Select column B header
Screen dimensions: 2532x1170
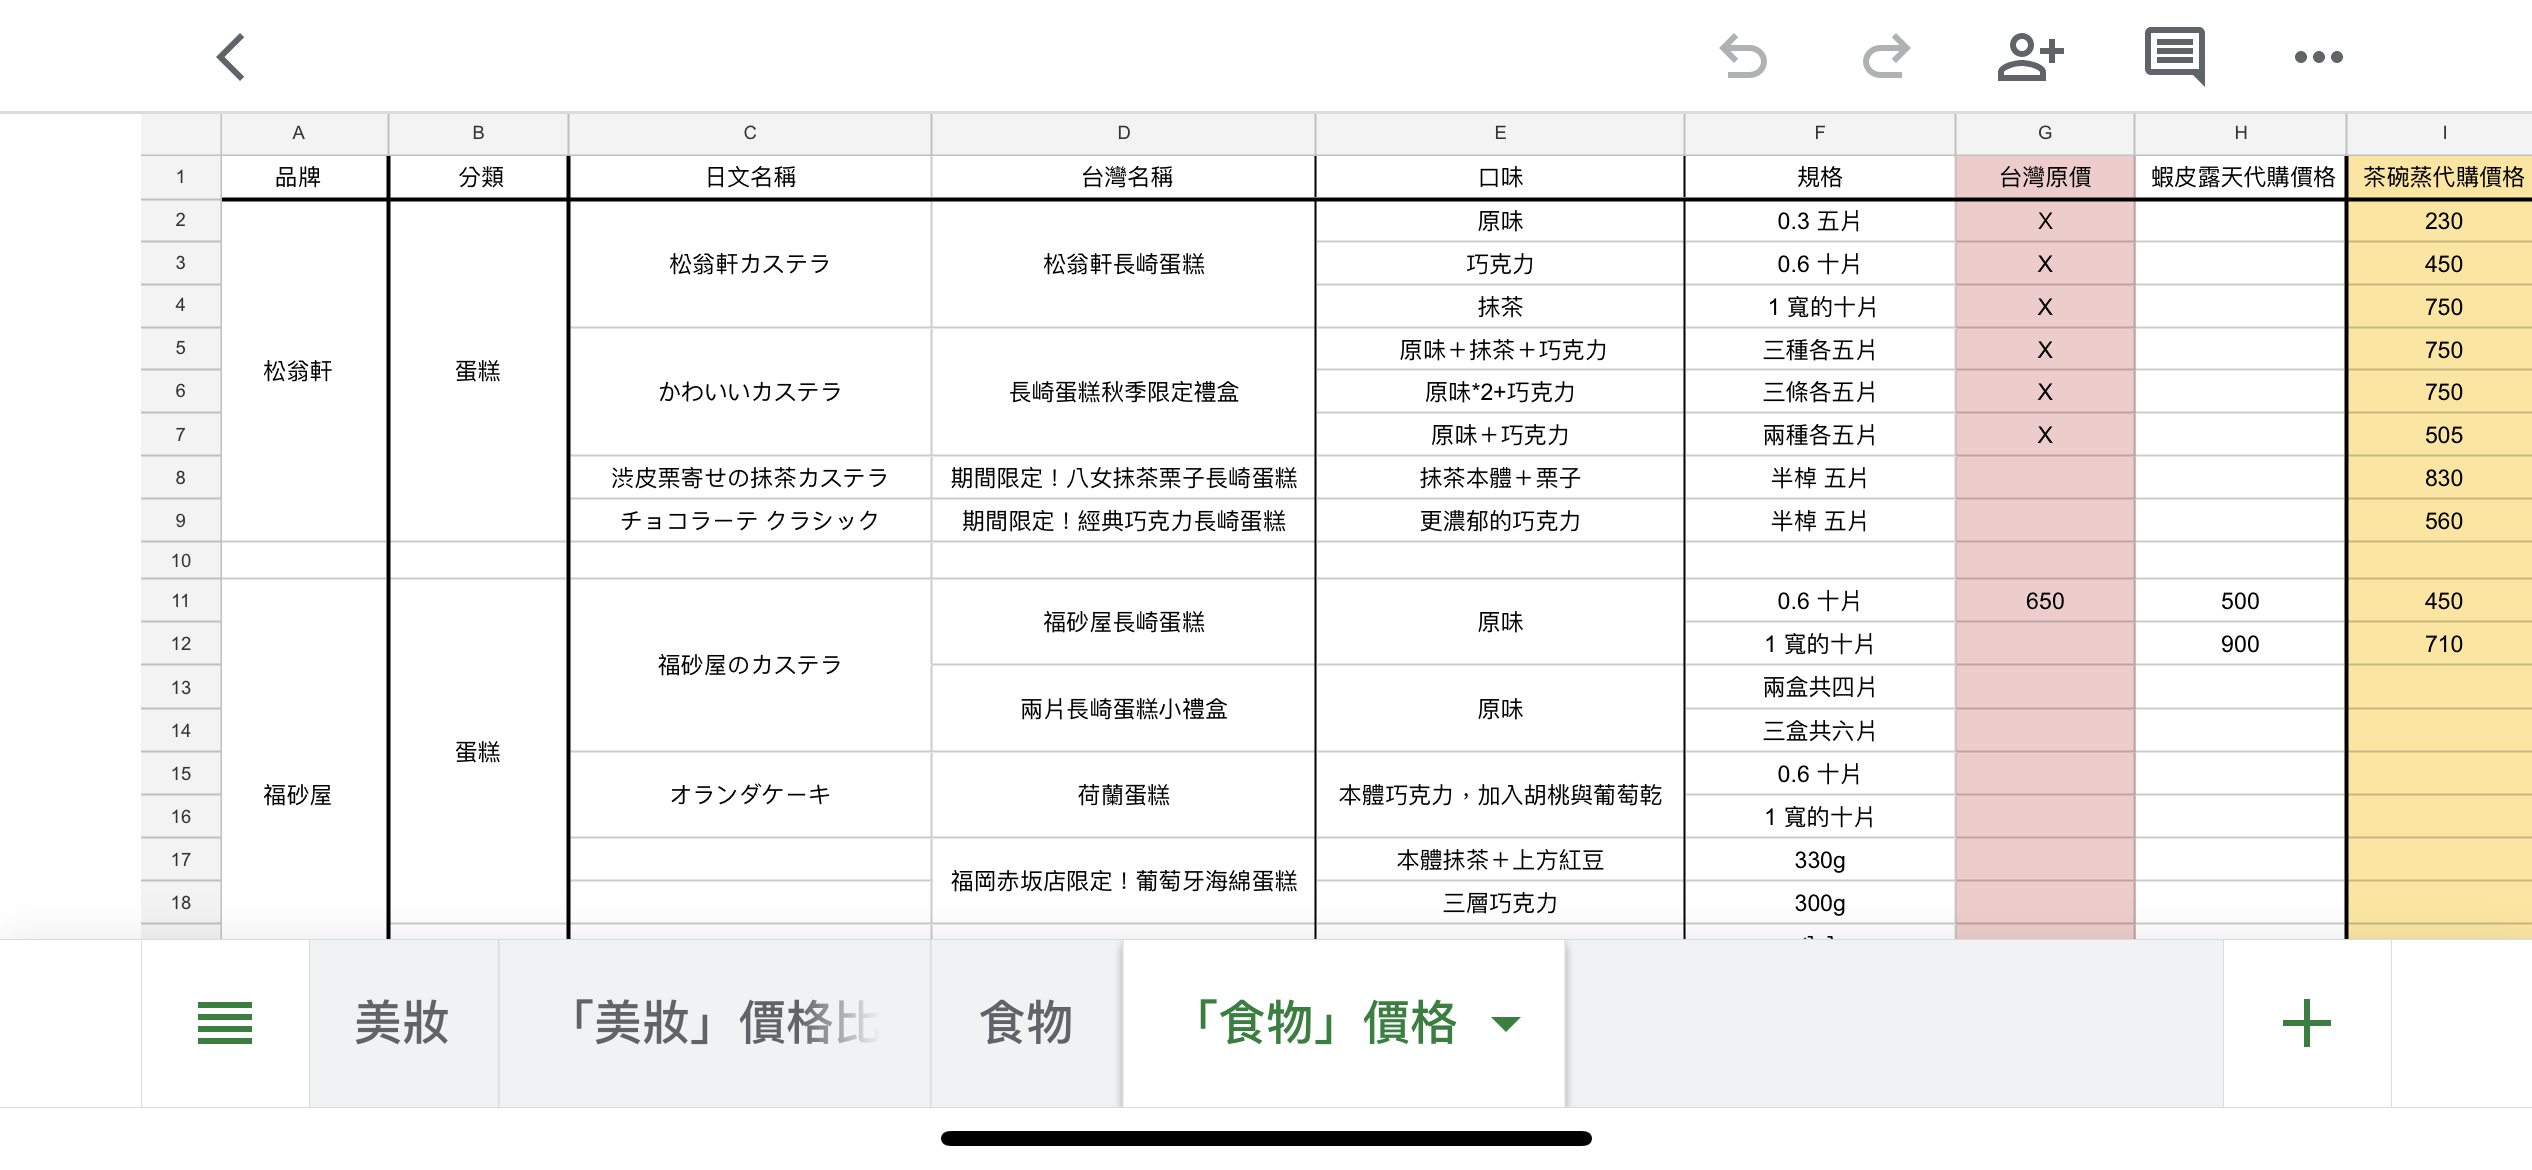click(478, 133)
